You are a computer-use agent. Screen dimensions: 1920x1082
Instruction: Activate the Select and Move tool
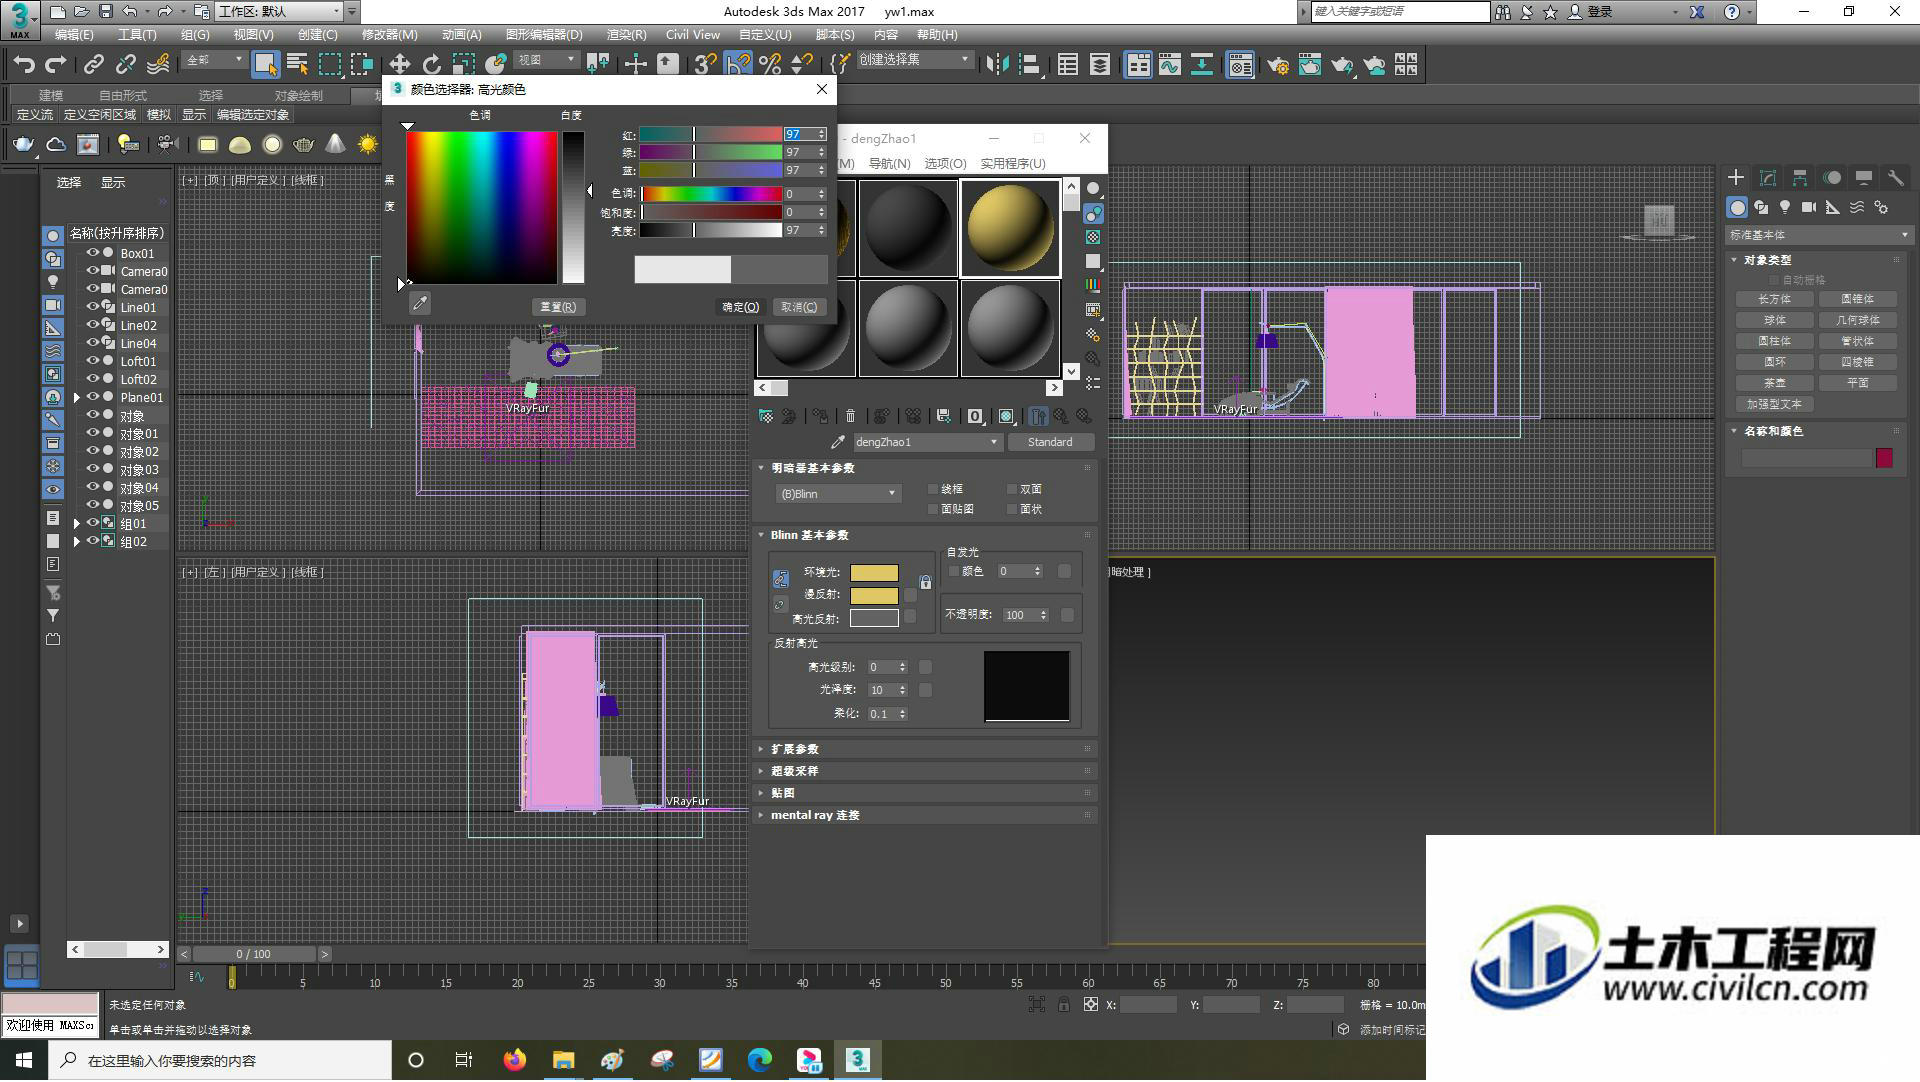(400, 65)
